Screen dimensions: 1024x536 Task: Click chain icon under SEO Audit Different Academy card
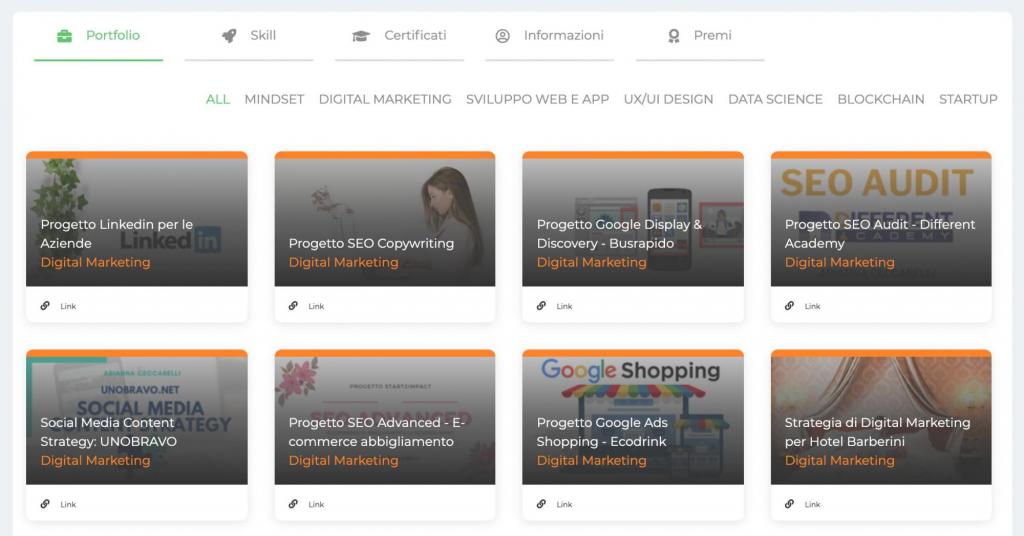point(790,306)
